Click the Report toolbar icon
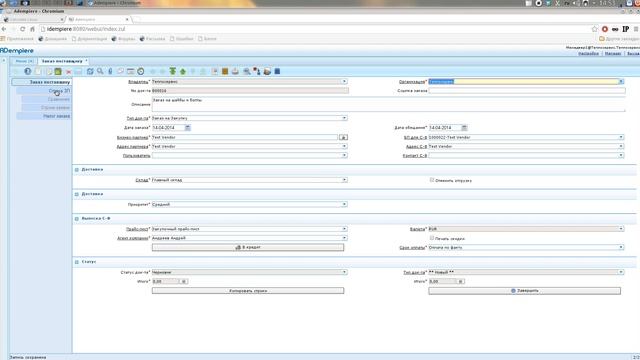 [215, 71]
